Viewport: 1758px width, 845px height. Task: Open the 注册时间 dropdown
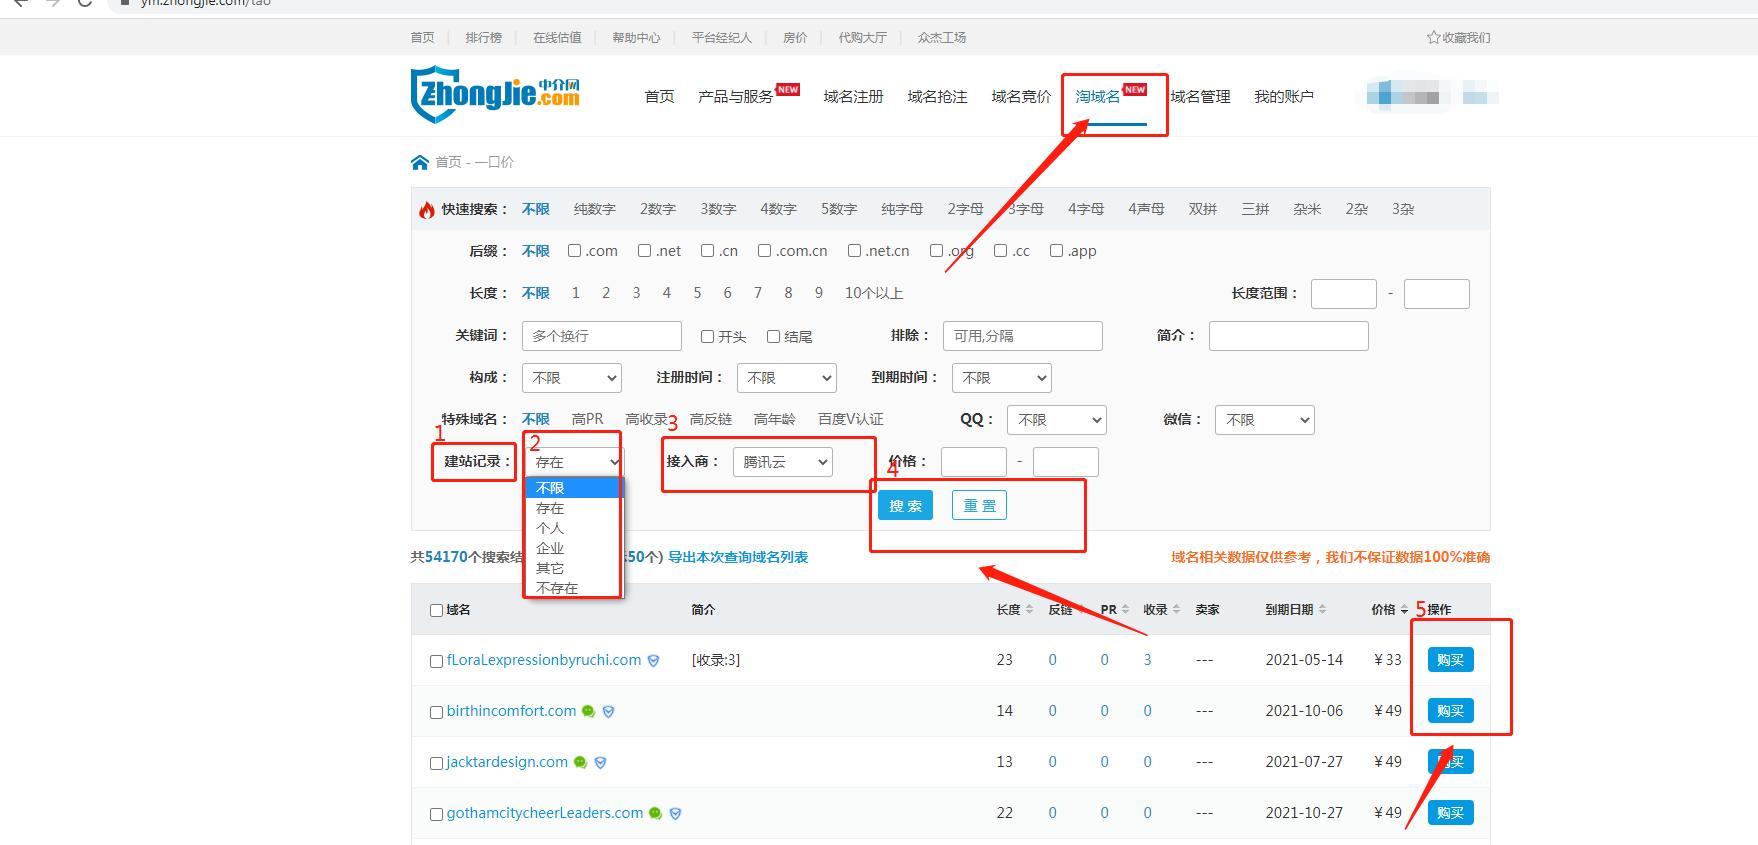tap(786, 378)
